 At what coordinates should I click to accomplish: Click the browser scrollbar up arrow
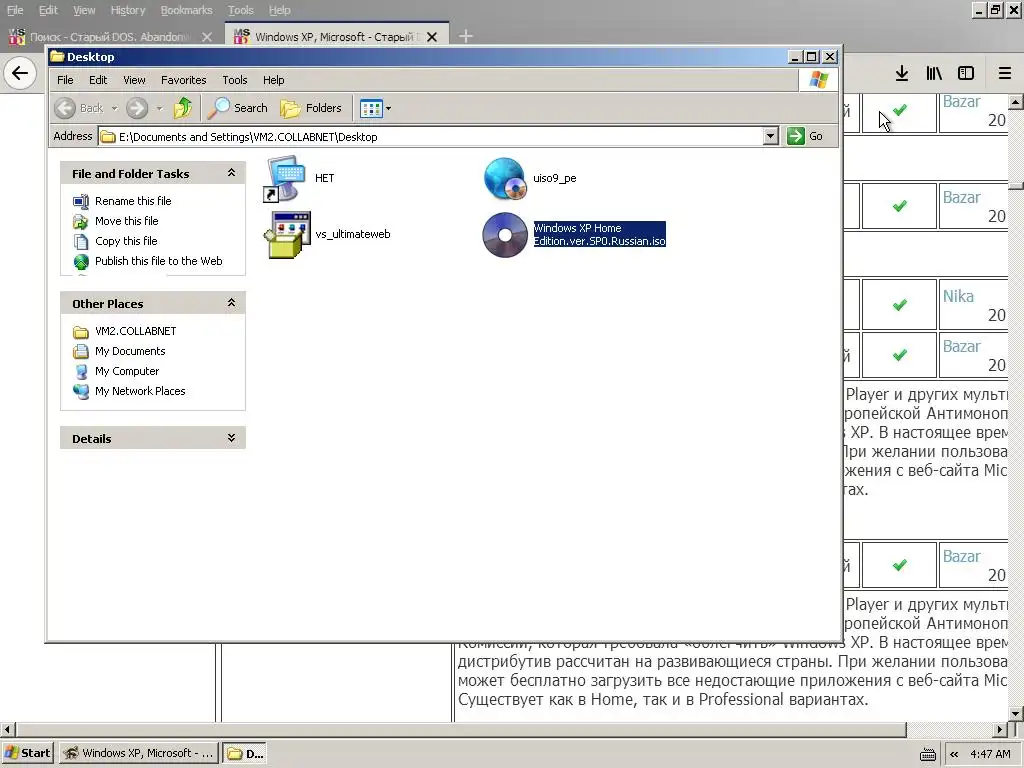pyautogui.click(x=1016, y=102)
